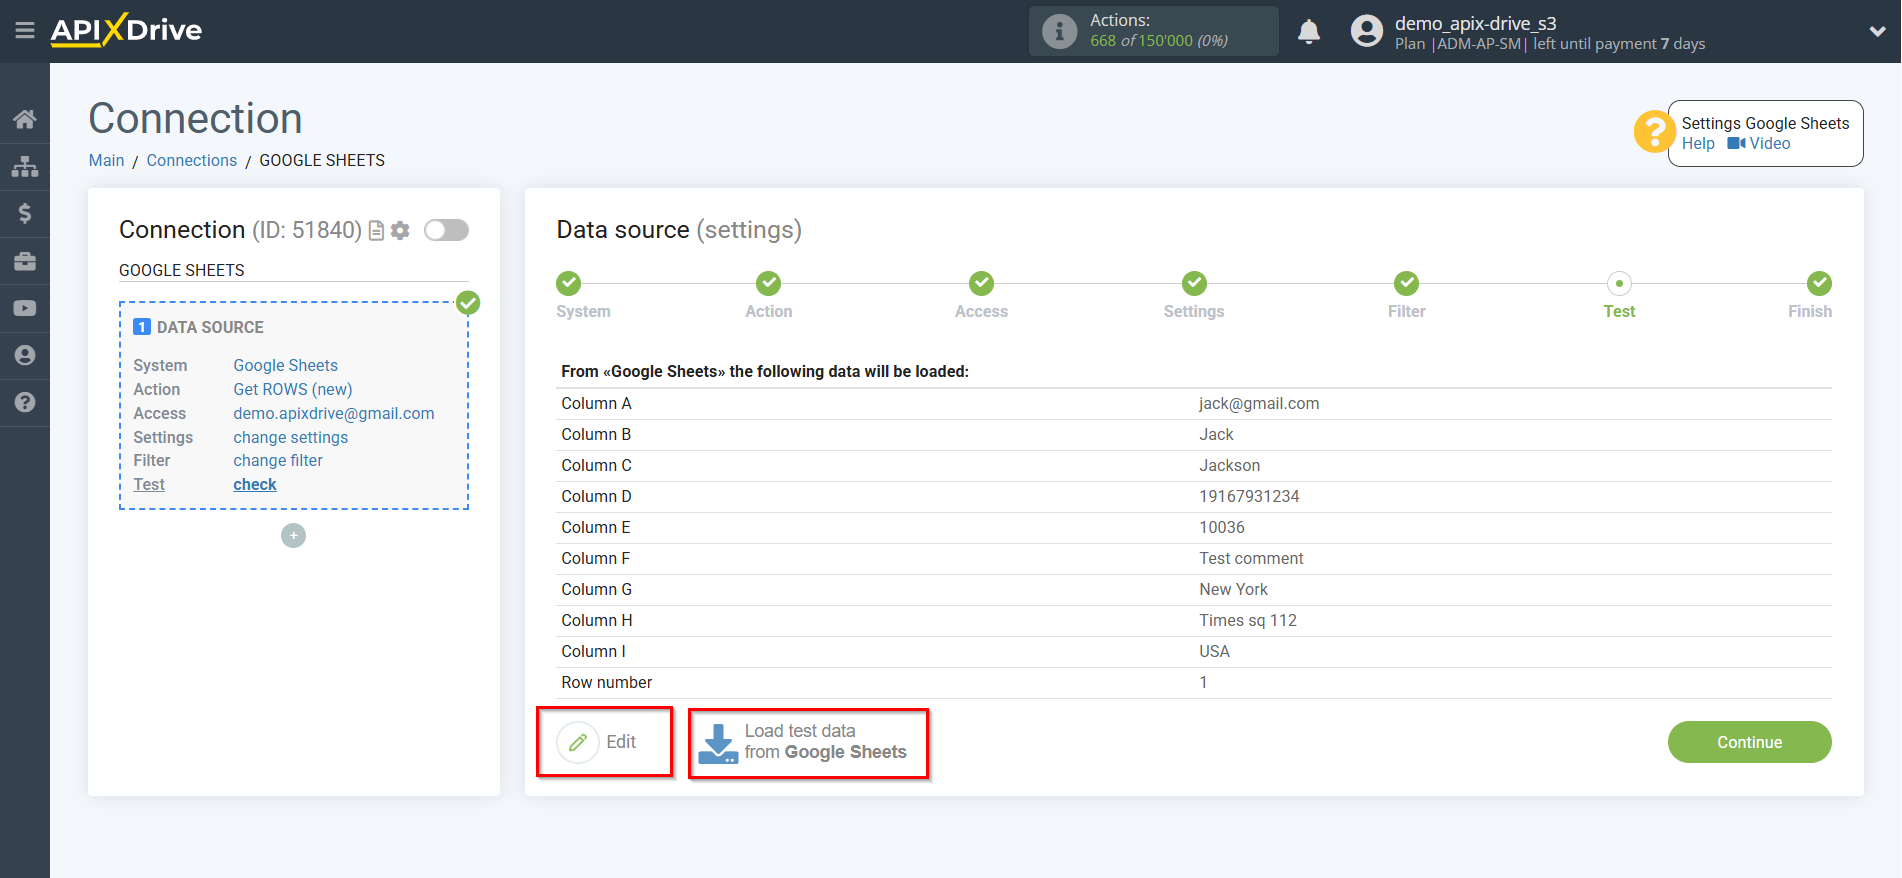Select the Test comment value

point(1251,559)
